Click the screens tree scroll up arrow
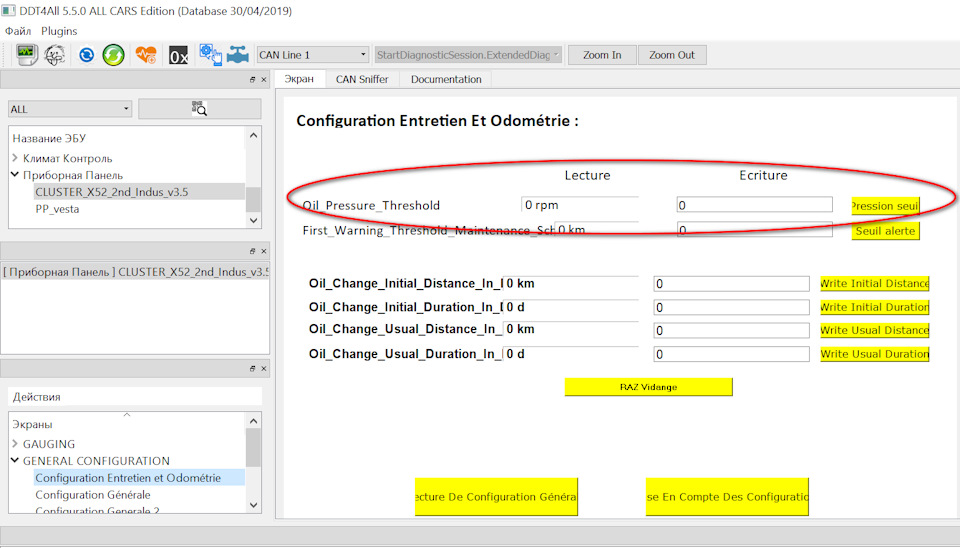 [253, 421]
